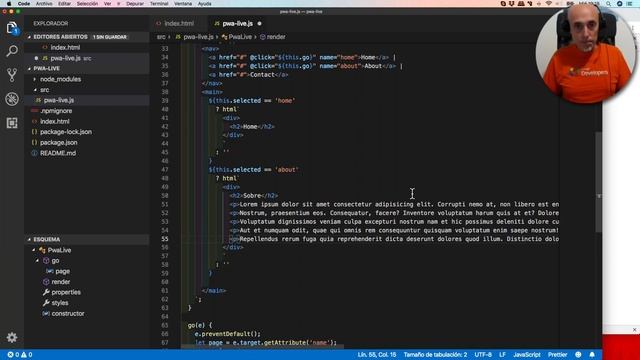Collapse the PWA-LIVE folder section

coord(29,69)
